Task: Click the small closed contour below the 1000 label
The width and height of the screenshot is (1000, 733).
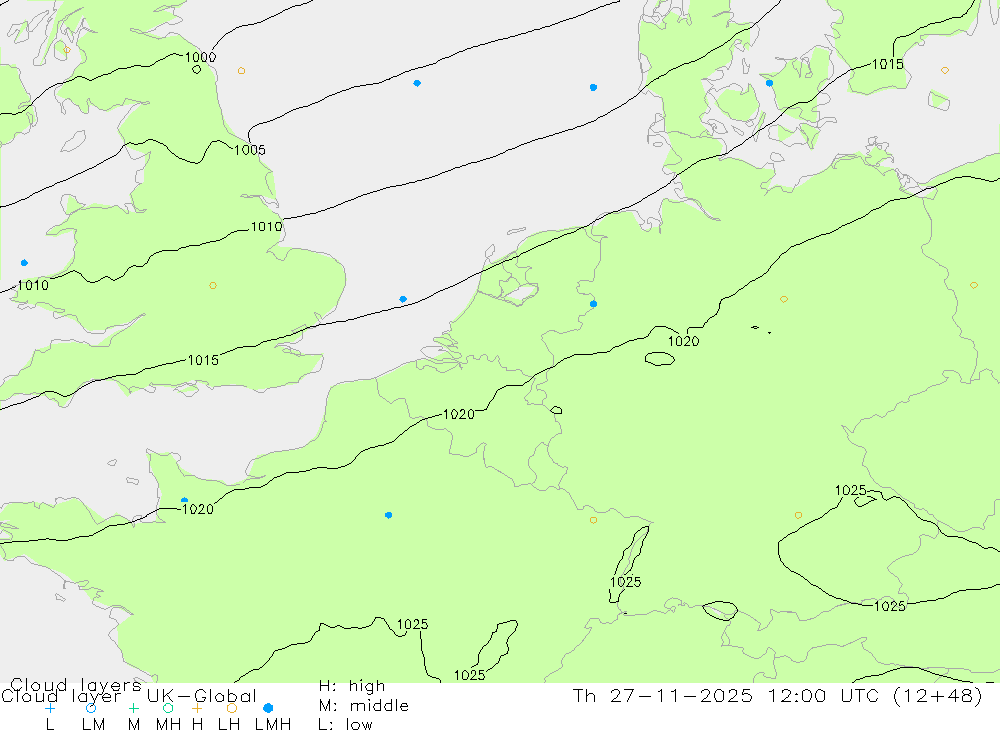Action: pos(196,70)
